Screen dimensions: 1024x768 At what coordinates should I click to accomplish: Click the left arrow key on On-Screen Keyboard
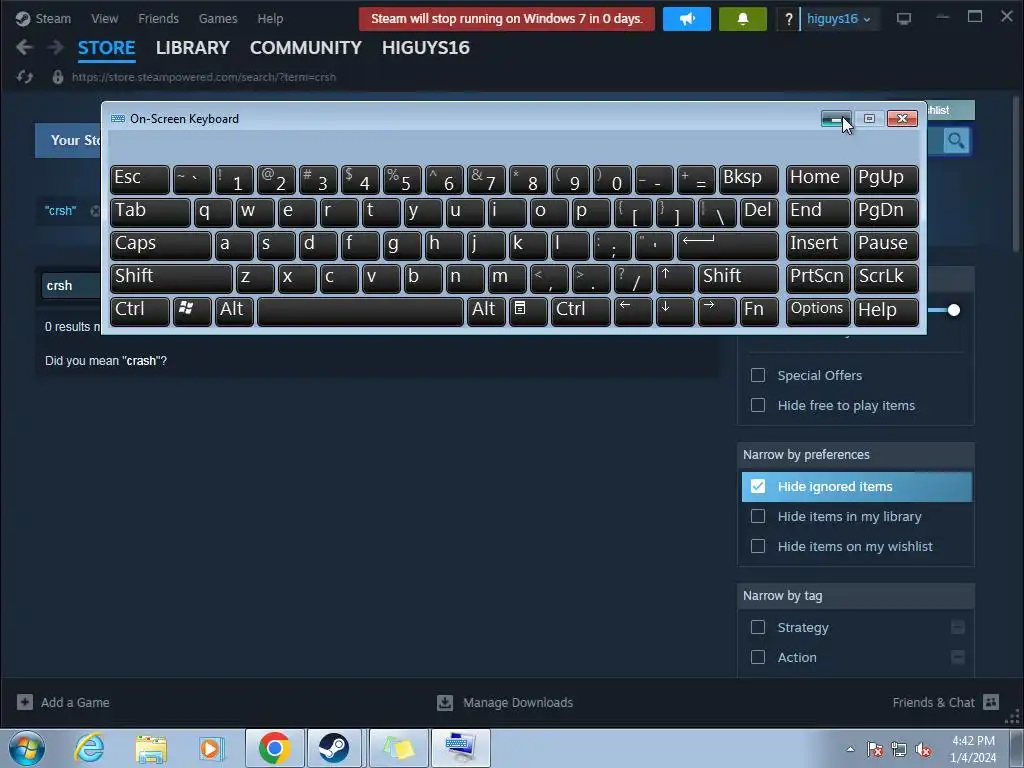click(633, 311)
